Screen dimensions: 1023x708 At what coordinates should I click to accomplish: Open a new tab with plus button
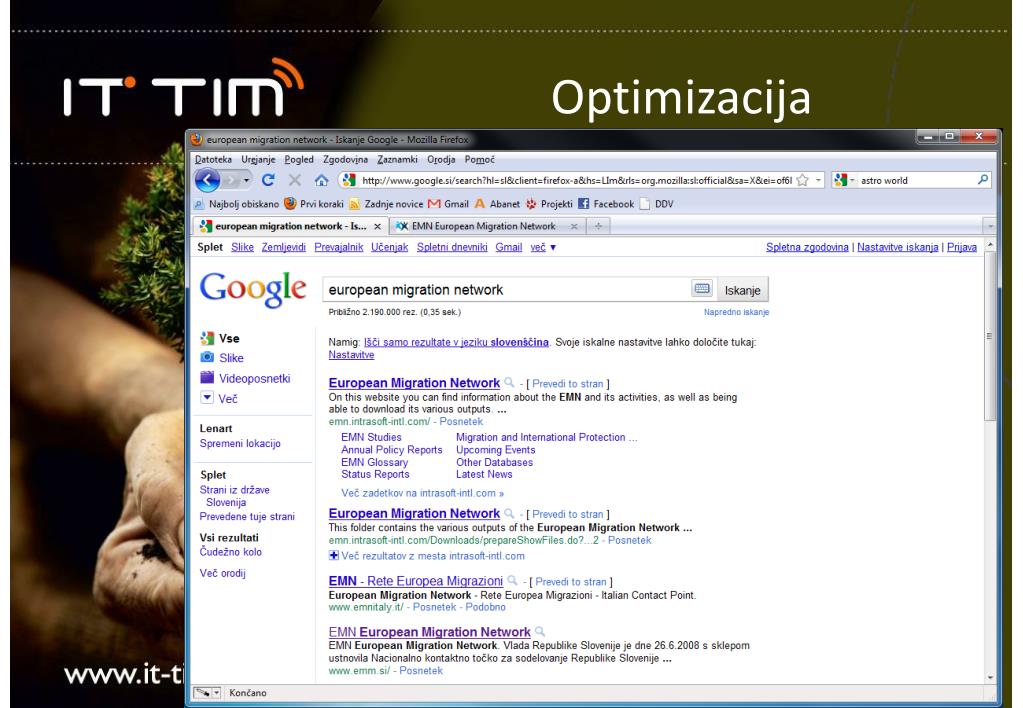598,226
